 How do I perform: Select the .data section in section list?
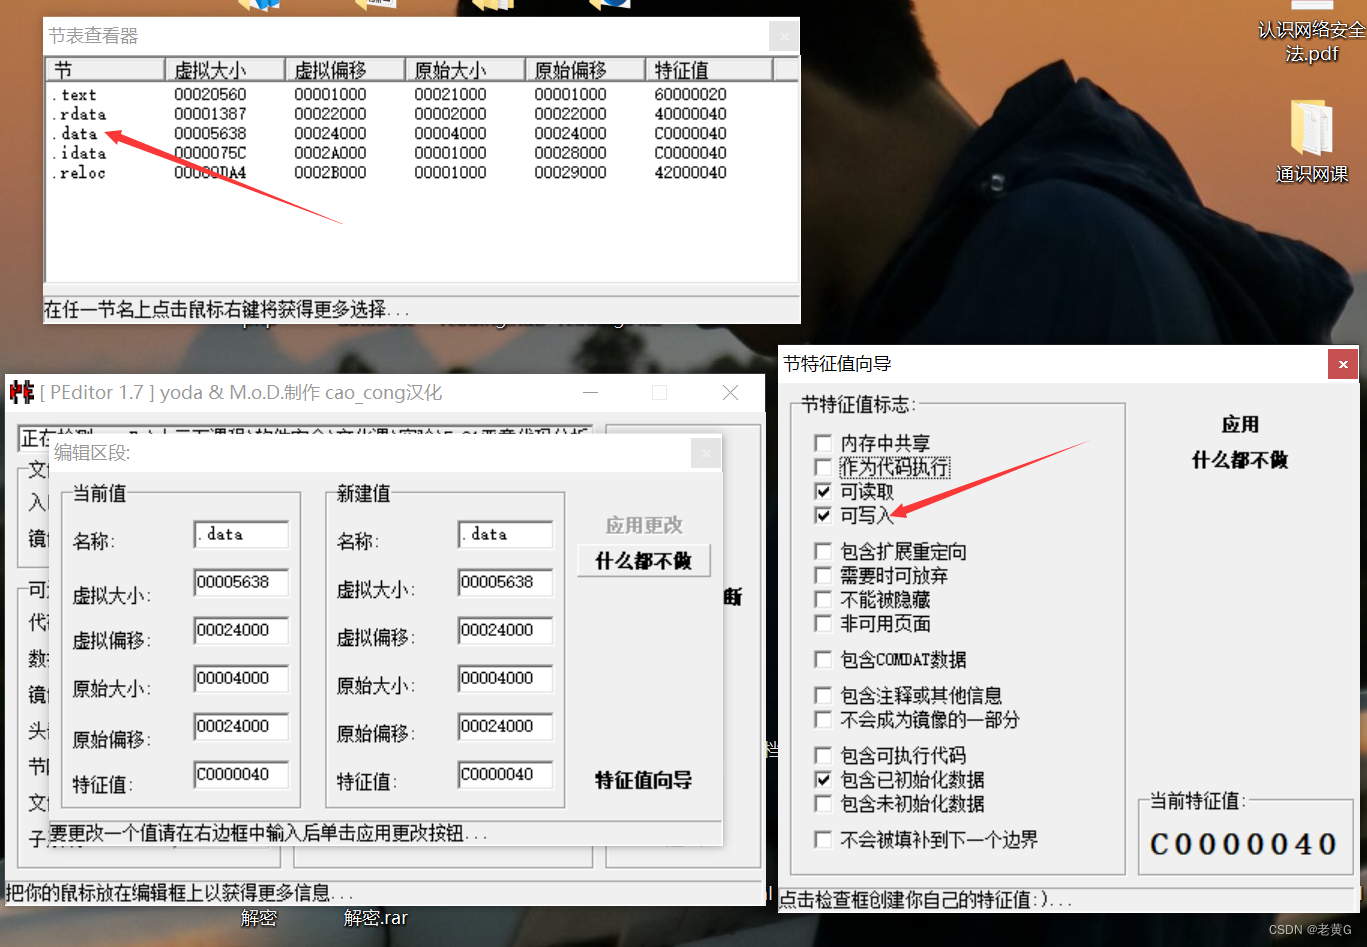point(75,133)
